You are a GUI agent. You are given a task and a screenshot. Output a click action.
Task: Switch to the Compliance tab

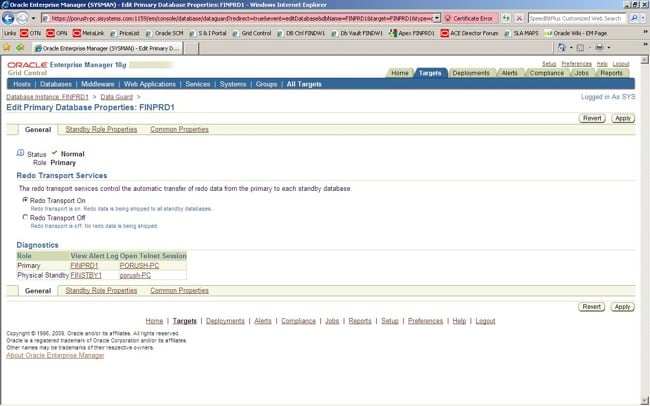click(x=546, y=73)
